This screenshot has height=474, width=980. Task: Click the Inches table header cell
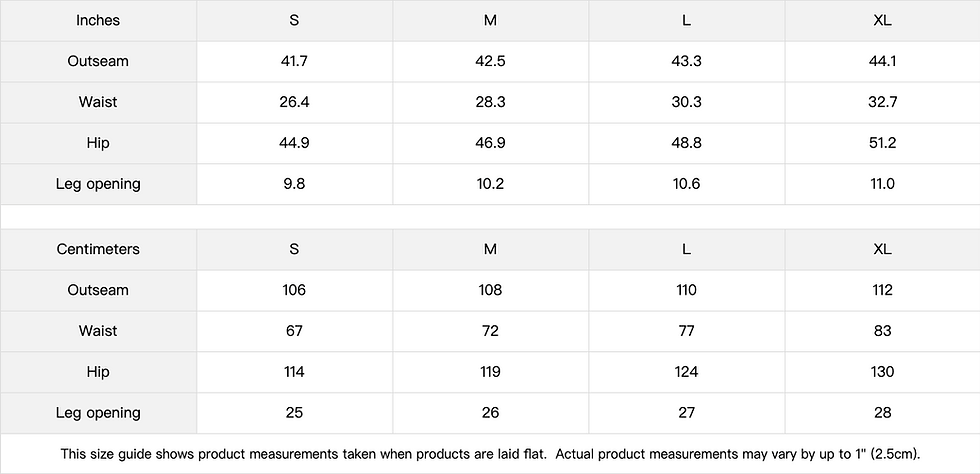pos(98,21)
